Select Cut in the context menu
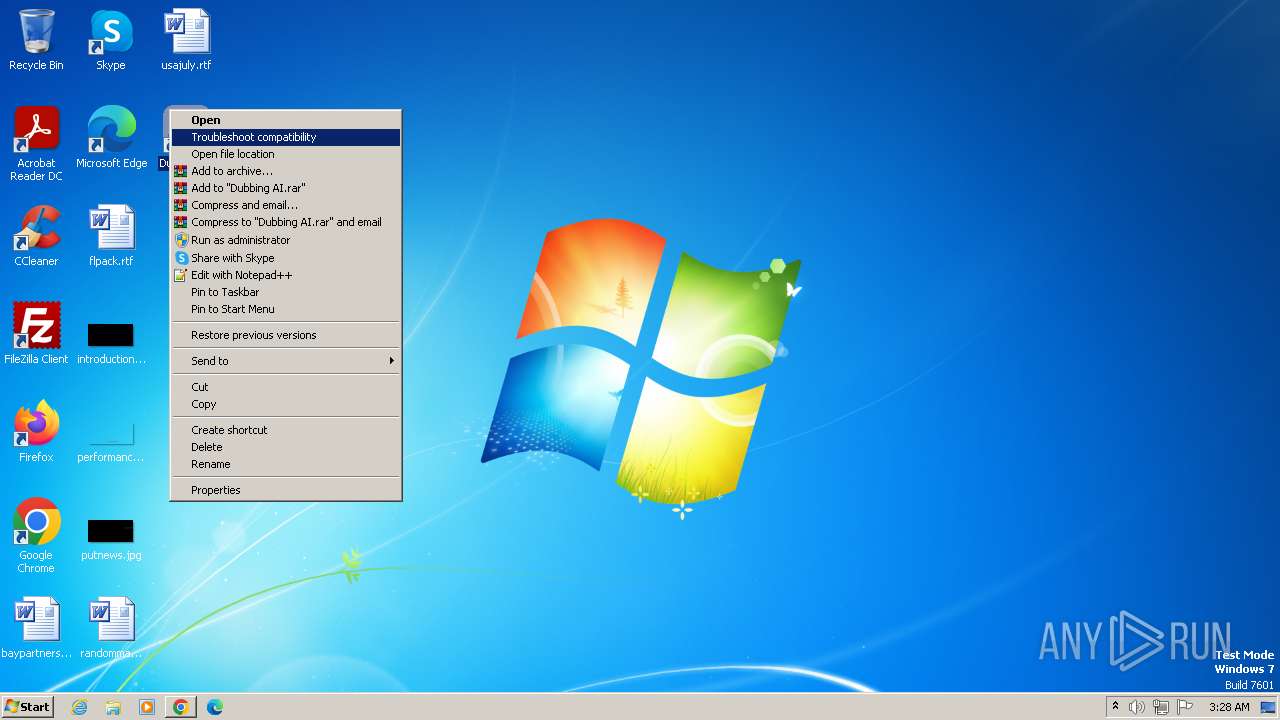 (x=286, y=387)
